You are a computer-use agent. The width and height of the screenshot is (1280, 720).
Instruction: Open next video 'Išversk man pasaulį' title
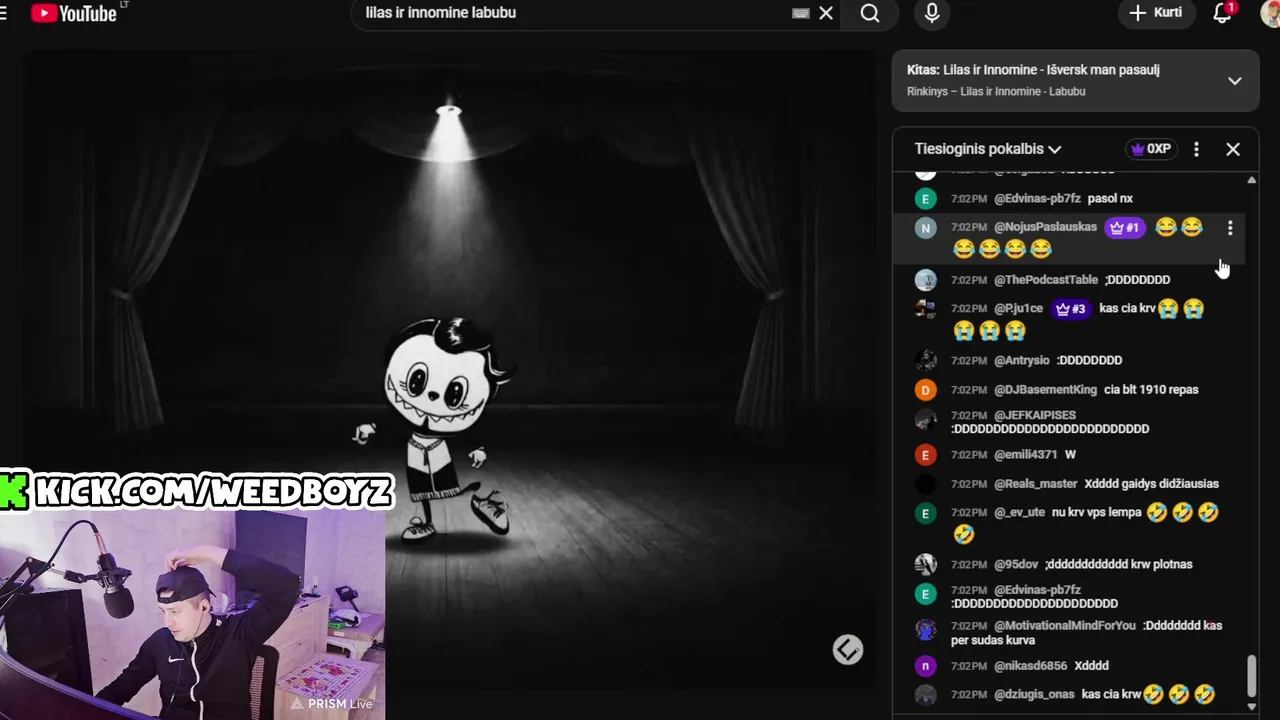click(x=1051, y=70)
